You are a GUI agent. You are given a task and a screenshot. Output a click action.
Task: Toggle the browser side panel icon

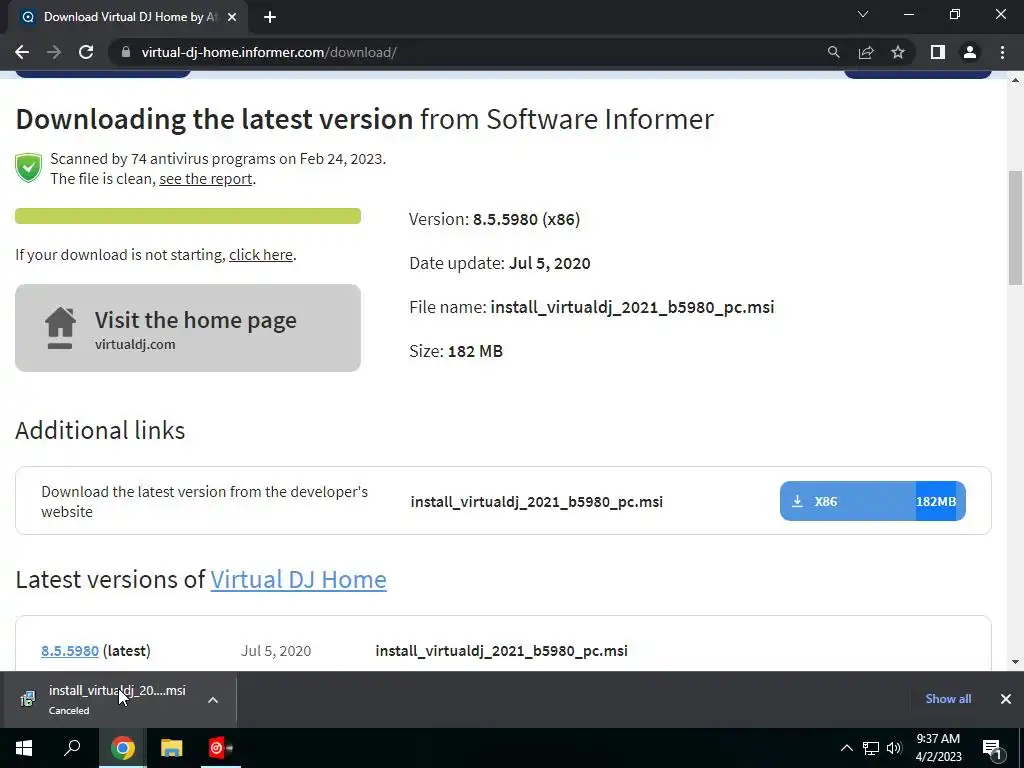tap(938, 52)
